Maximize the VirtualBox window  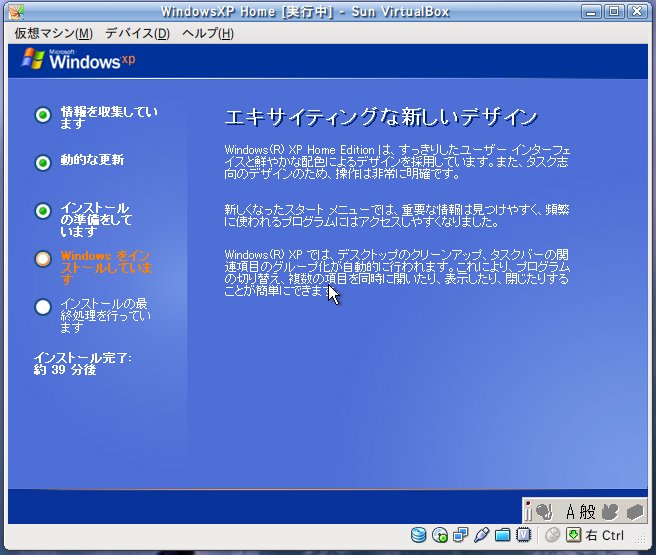coord(614,11)
